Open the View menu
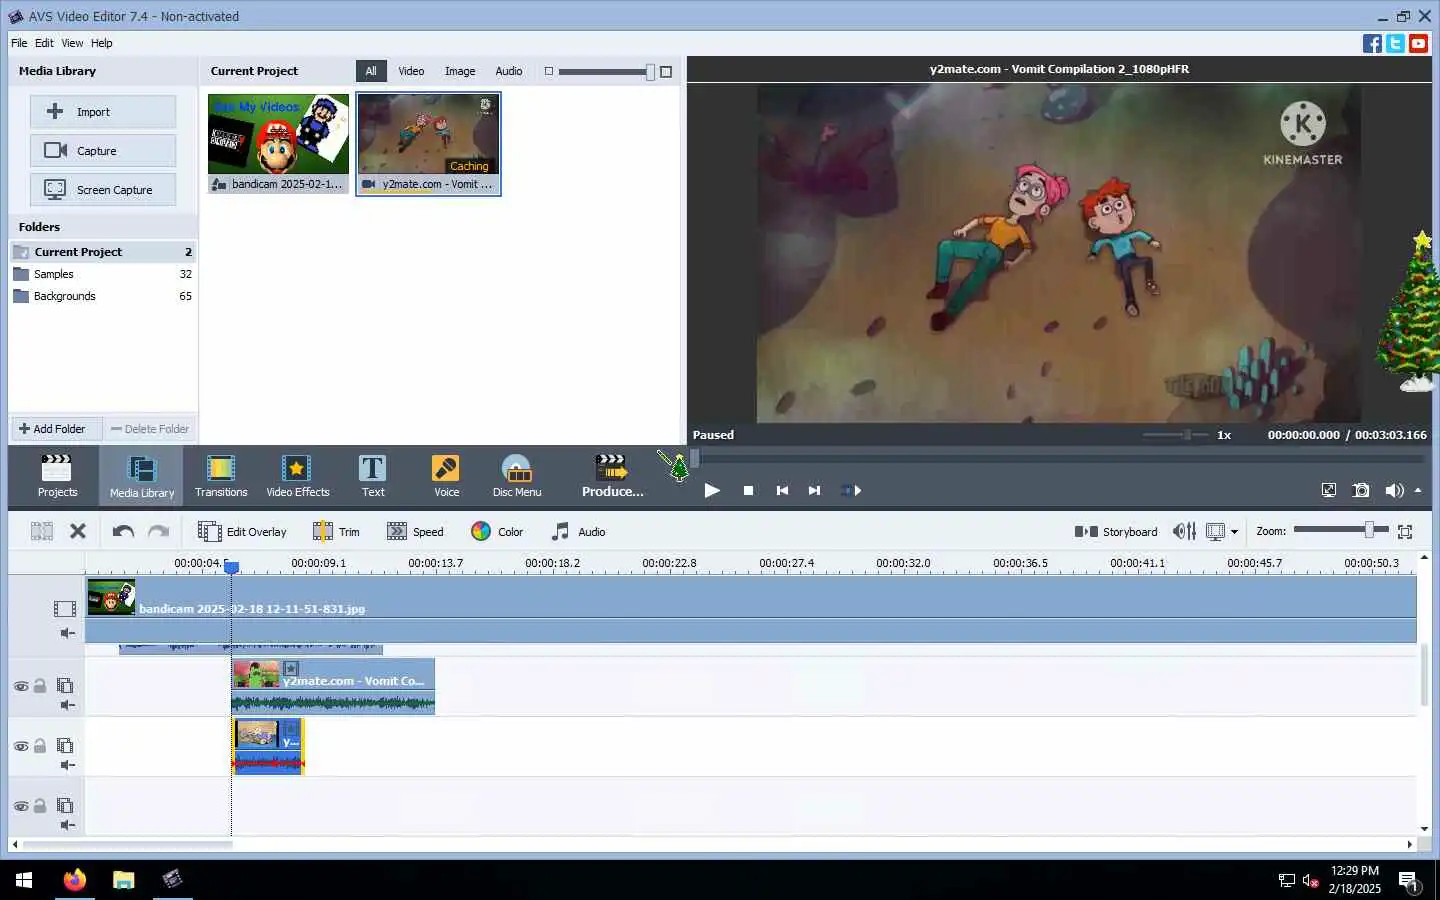Image resolution: width=1440 pixels, height=900 pixels. pos(72,43)
